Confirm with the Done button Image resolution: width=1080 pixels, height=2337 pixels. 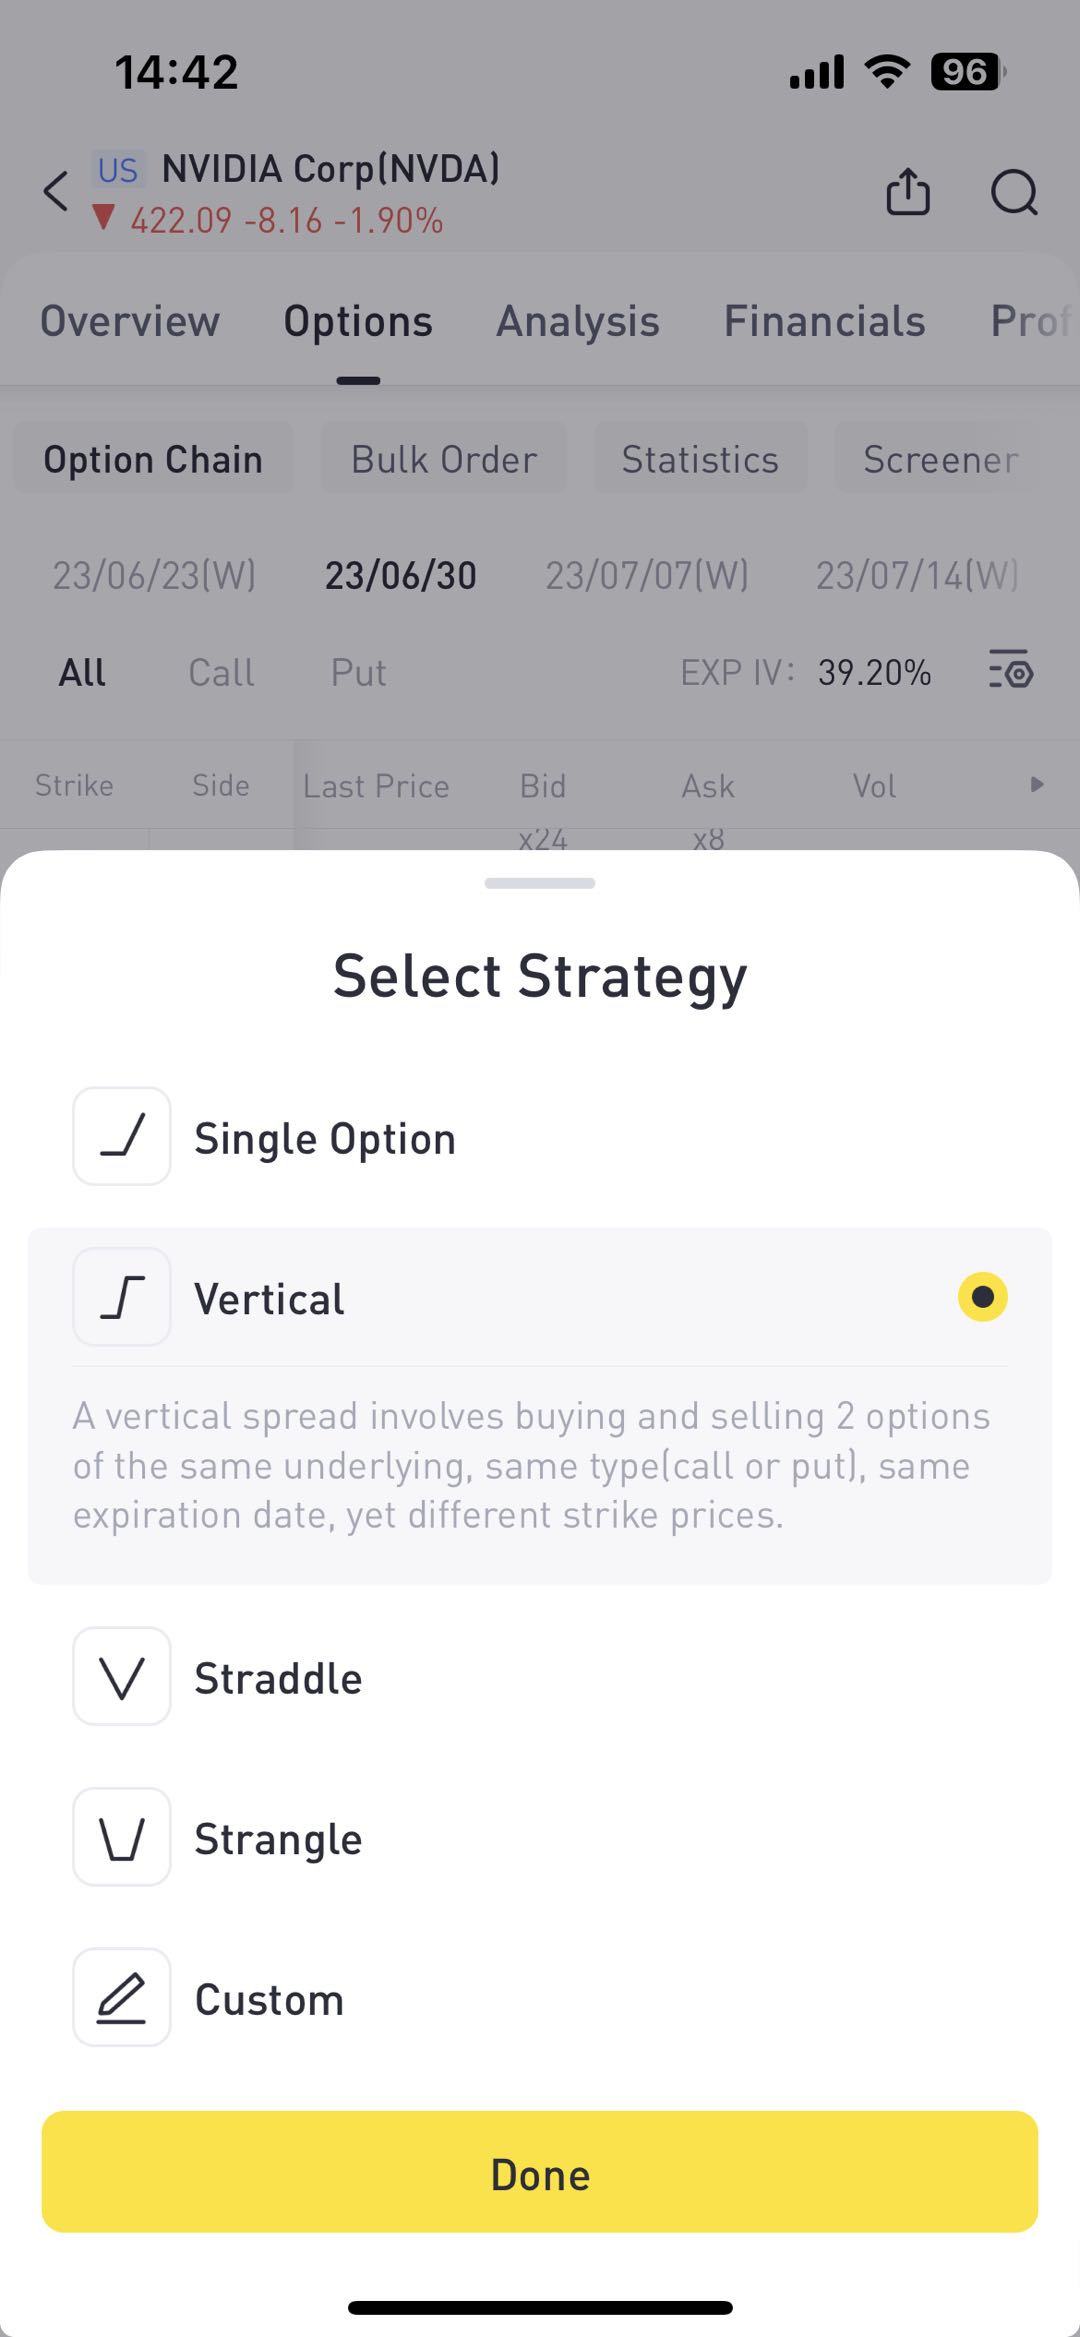coord(540,2172)
